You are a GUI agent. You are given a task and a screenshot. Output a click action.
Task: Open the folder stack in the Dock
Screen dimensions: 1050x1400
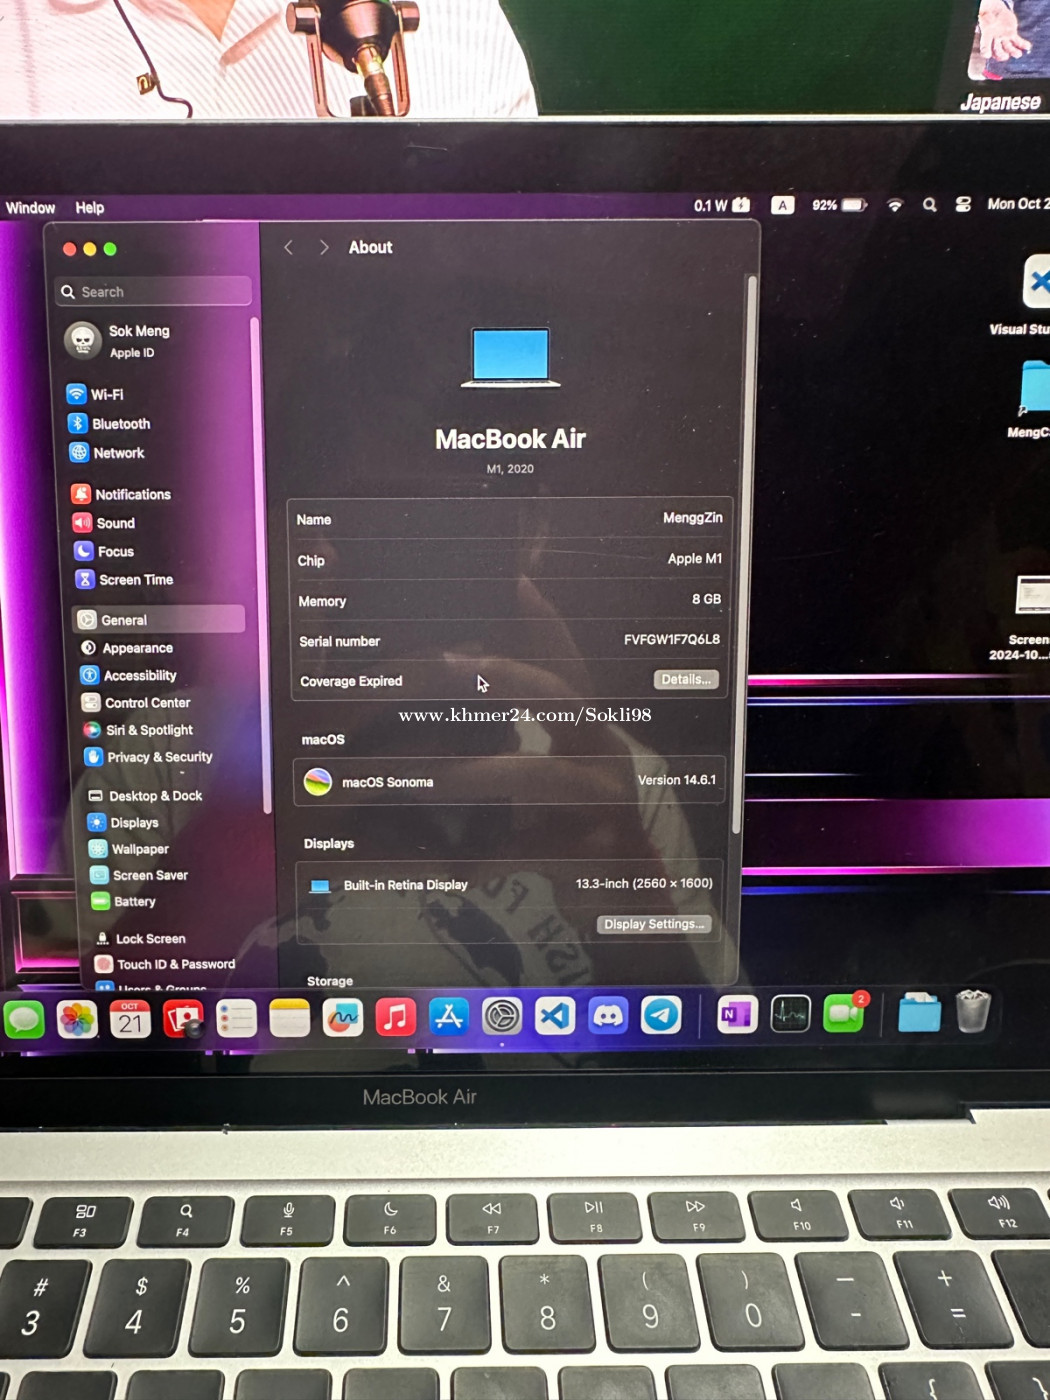(919, 1012)
